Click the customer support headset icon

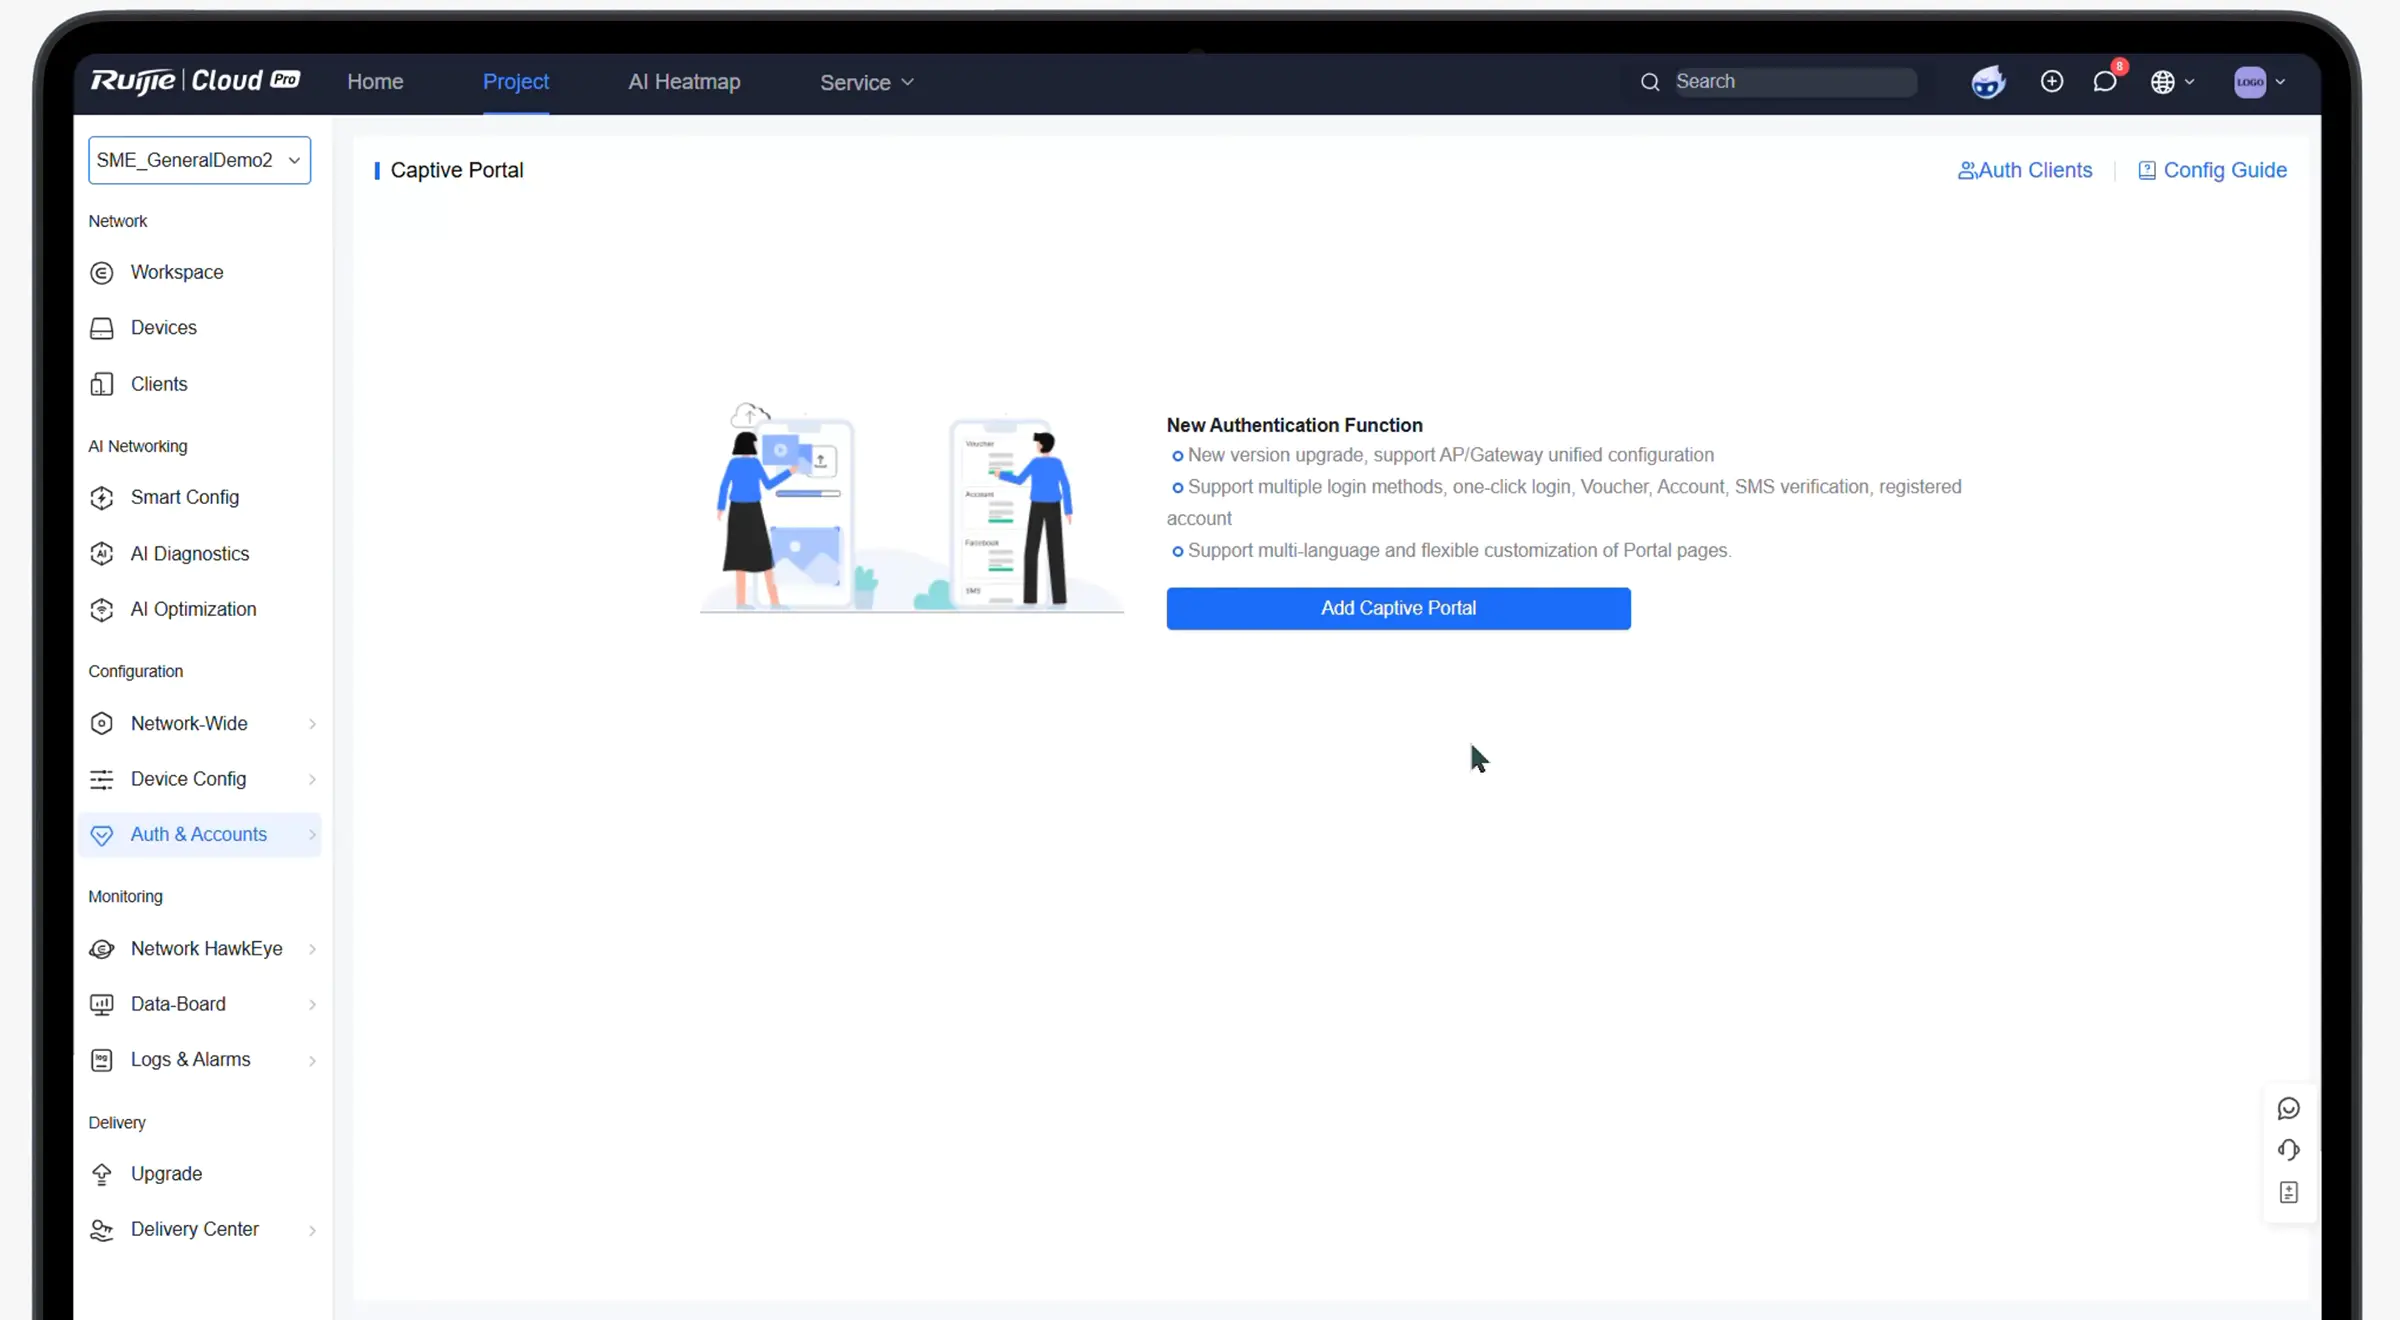pyautogui.click(x=2288, y=1150)
